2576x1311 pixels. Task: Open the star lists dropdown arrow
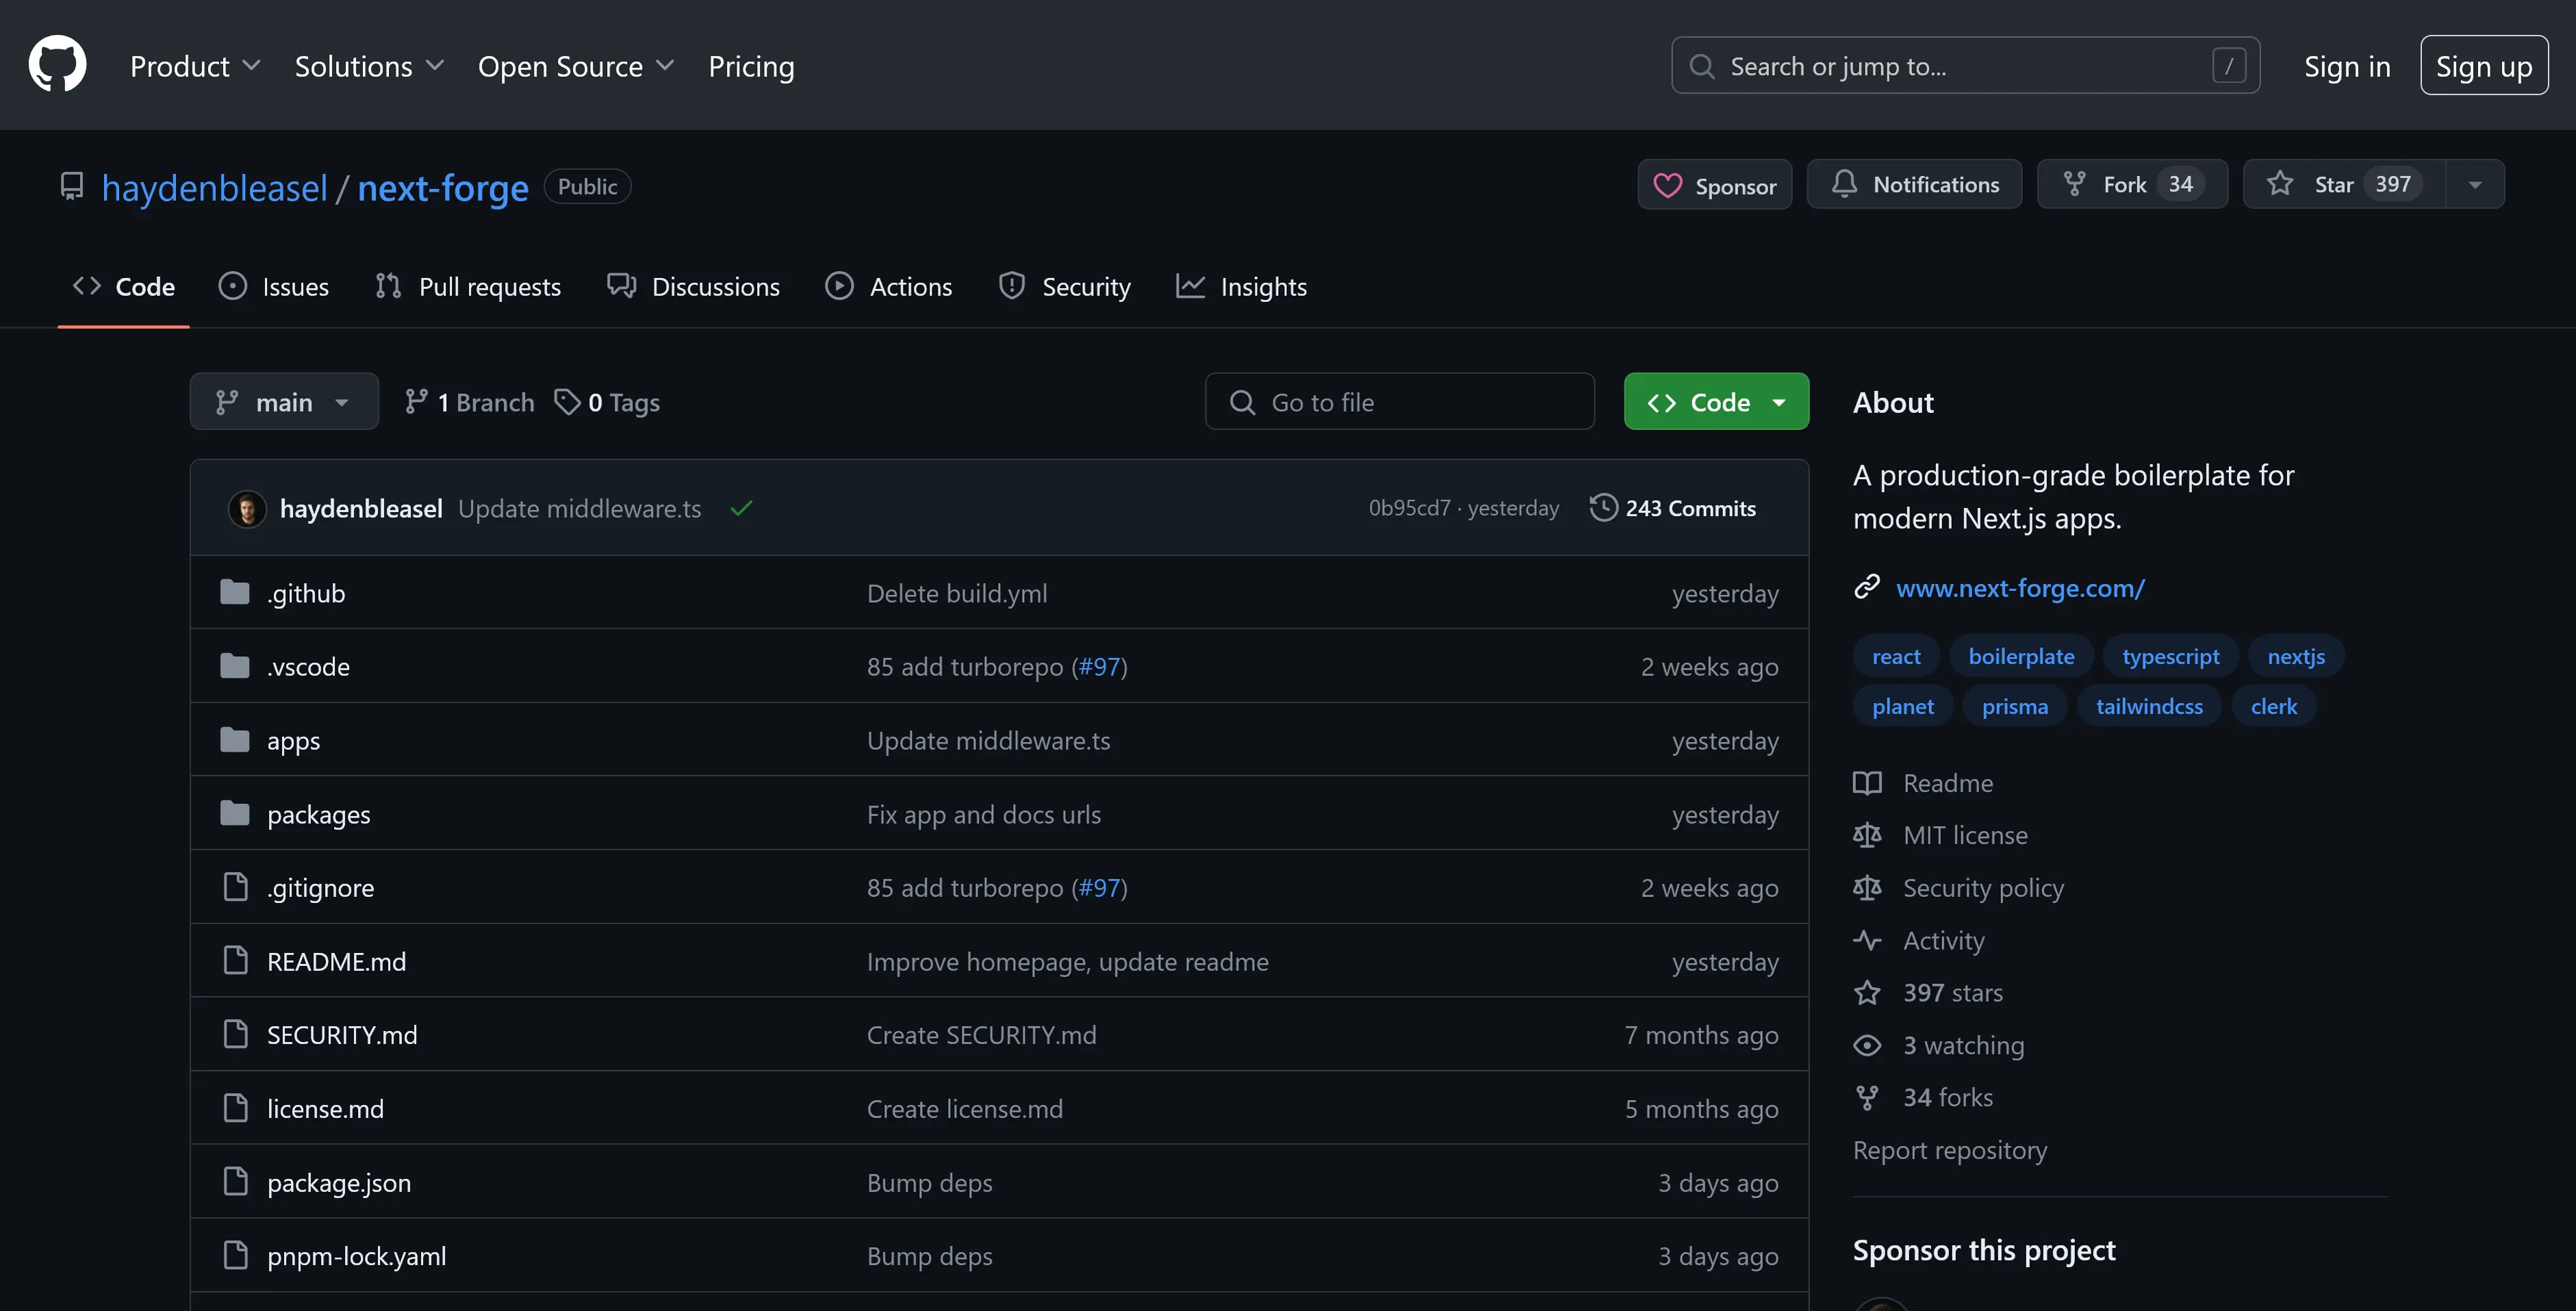coord(2475,184)
